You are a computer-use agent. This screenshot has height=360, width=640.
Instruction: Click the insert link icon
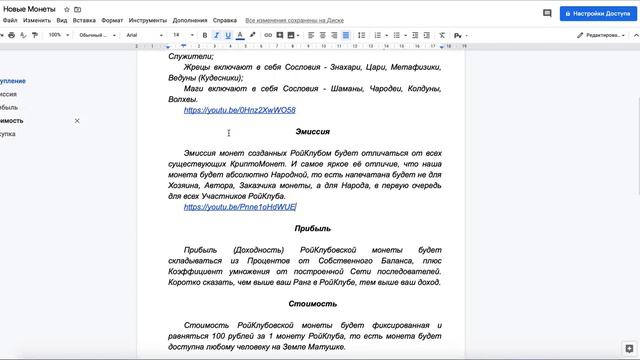268,36
